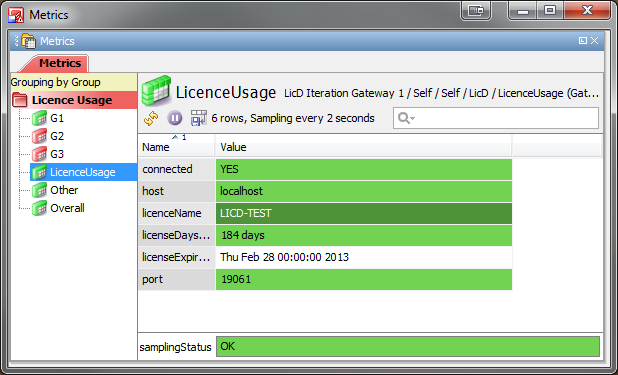Click the Grouping by Group header
The height and width of the screenshot is (375, 618).
[x=74, y=82]
